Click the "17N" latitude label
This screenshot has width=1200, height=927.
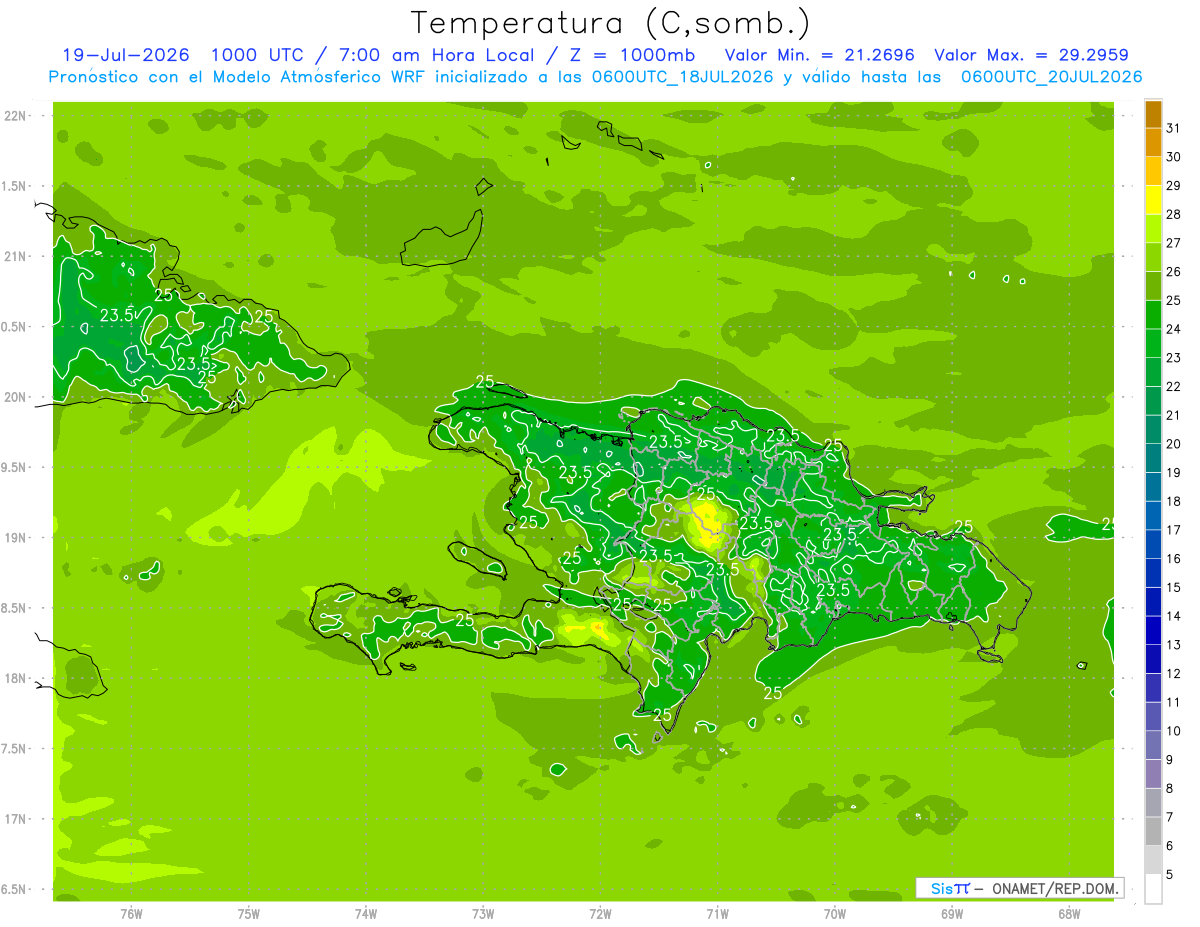pyautogui.click(x=17, y=819)
